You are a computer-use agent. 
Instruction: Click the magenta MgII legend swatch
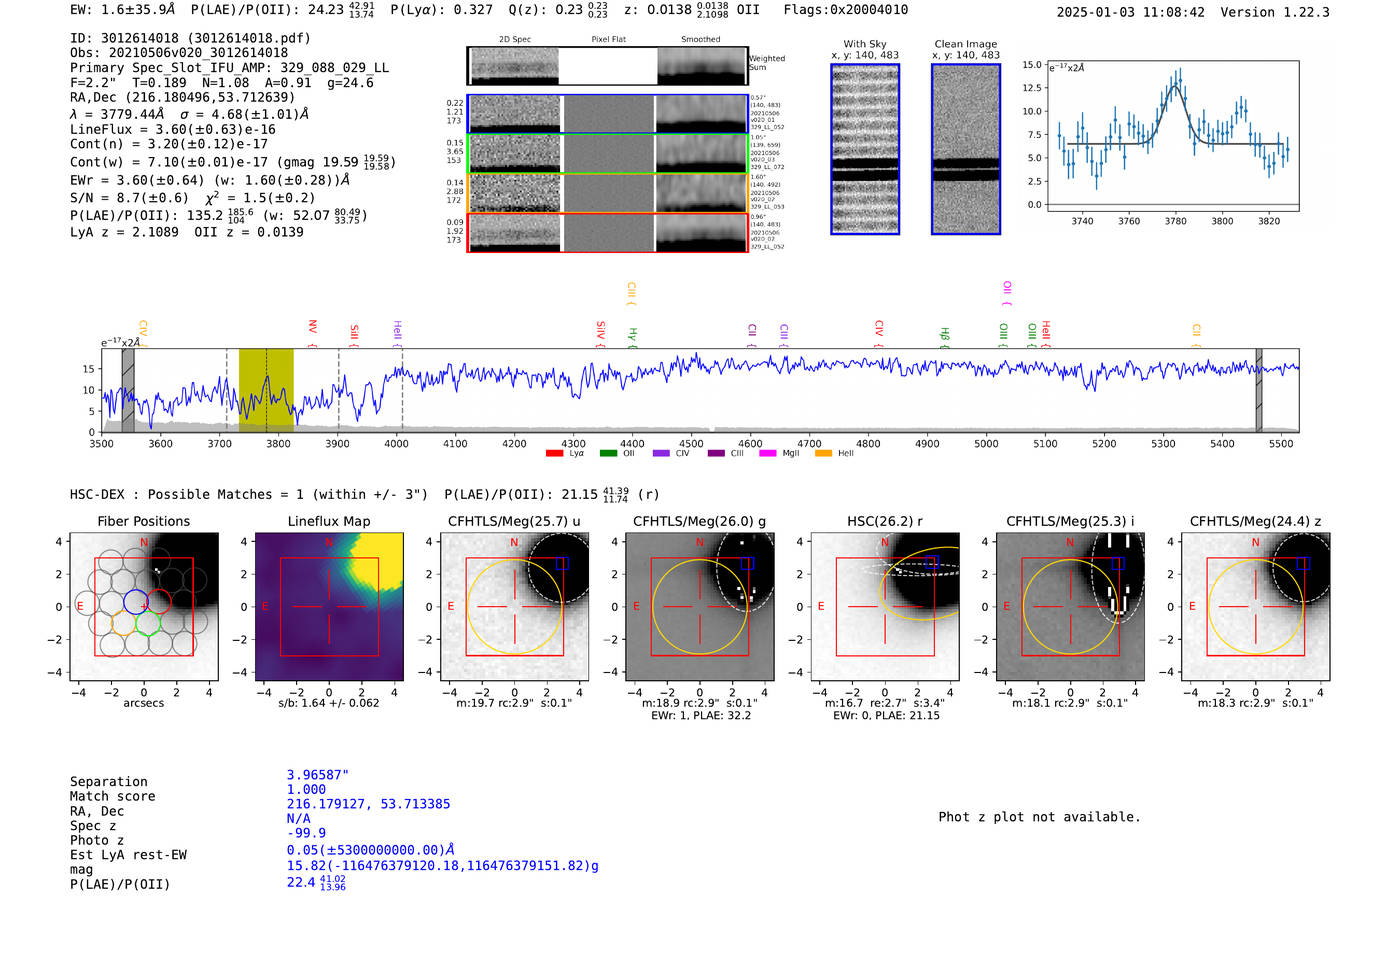(768, 453)
